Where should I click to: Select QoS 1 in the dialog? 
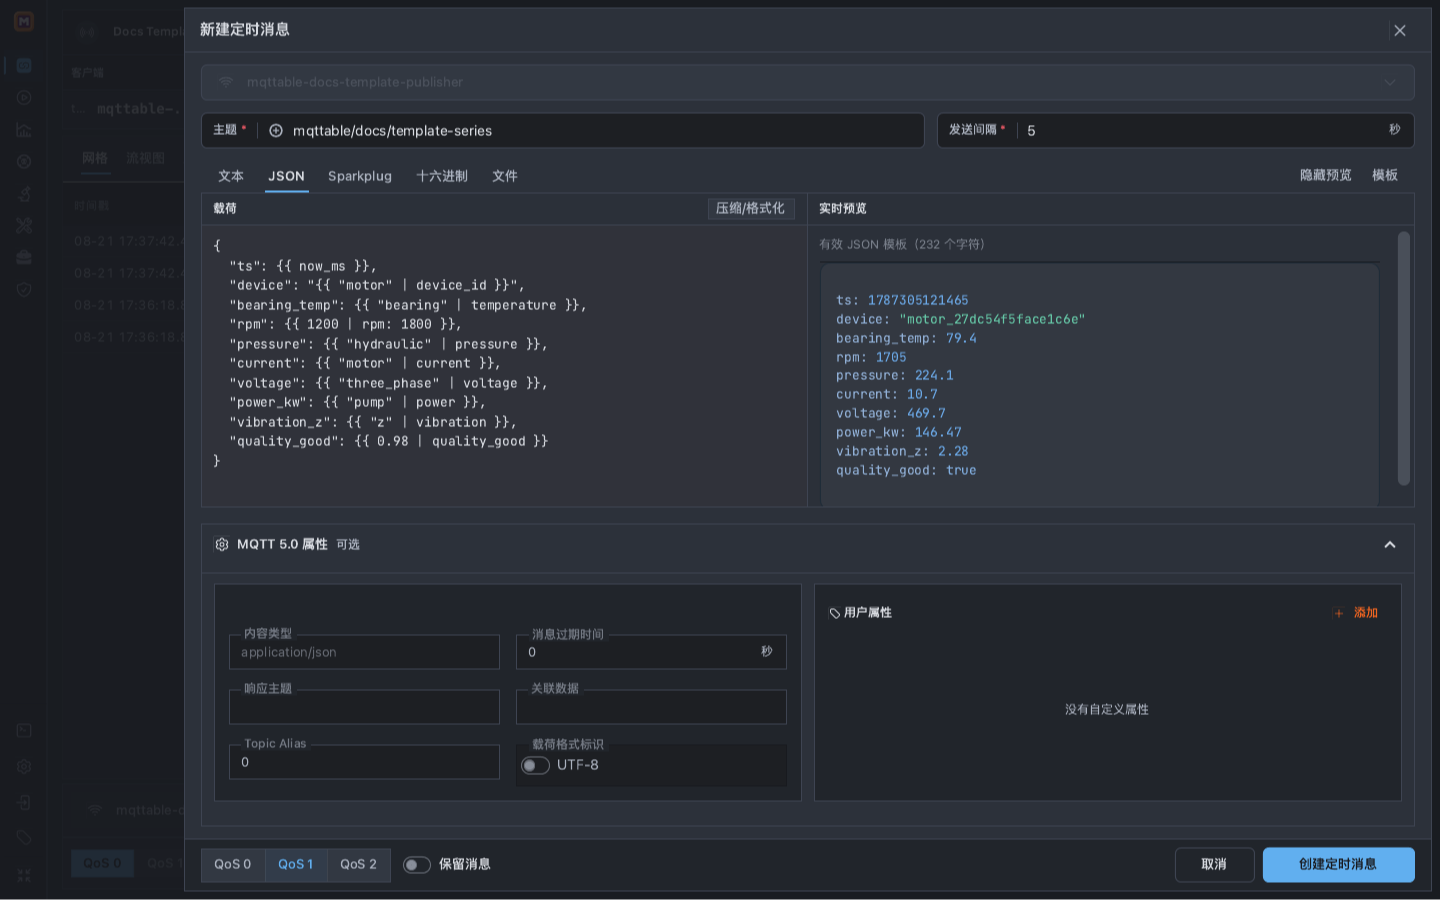coord(296,864)
